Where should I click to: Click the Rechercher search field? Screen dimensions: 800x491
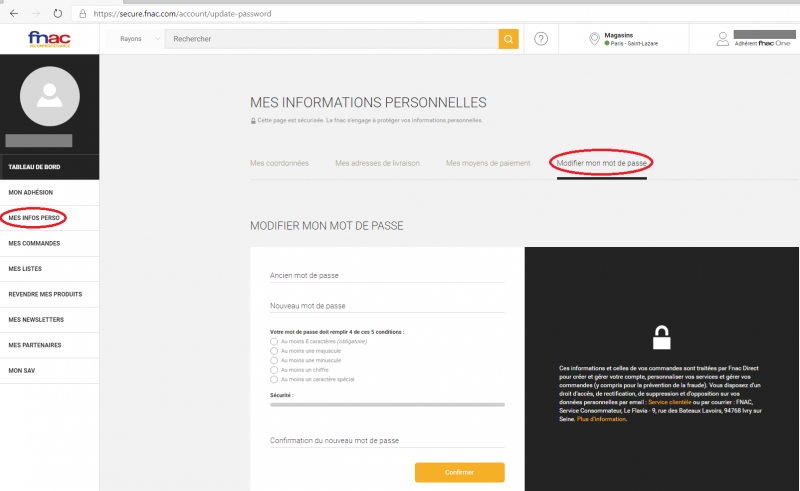click(331, 39)
